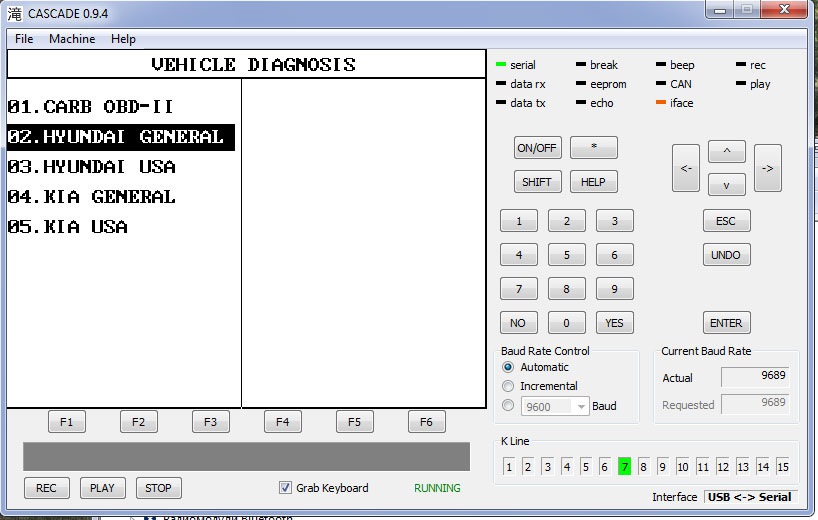Click the F2 function key
This screenshot has height=520, width=818.
(139, 422)
